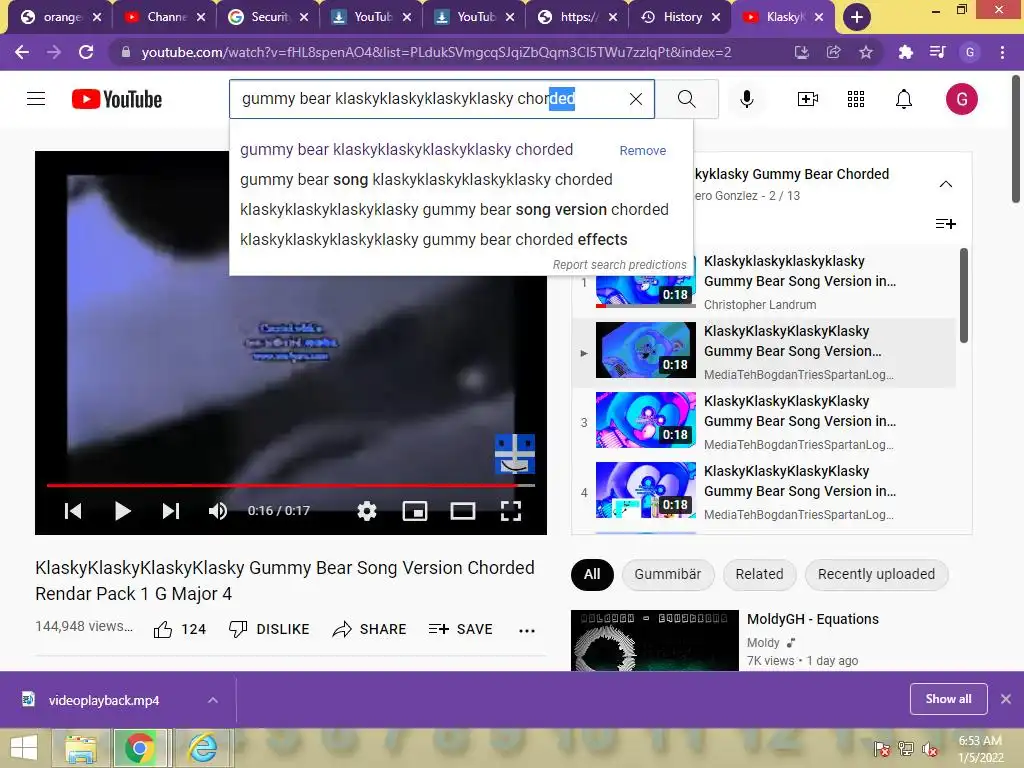Click the magnifier search button
Viewport: 1024px width, 768px height.
tap(686, 99)
